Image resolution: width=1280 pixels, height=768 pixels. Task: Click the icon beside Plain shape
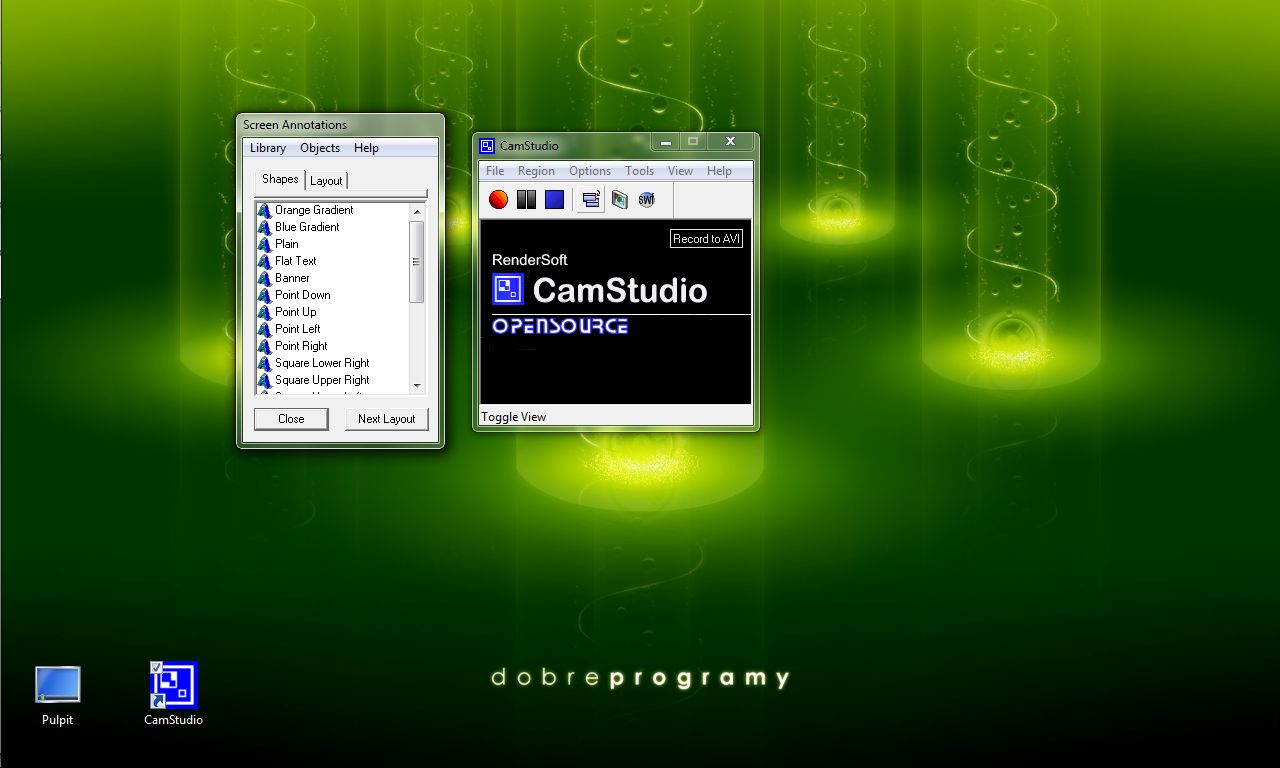(x=265, y=244)
